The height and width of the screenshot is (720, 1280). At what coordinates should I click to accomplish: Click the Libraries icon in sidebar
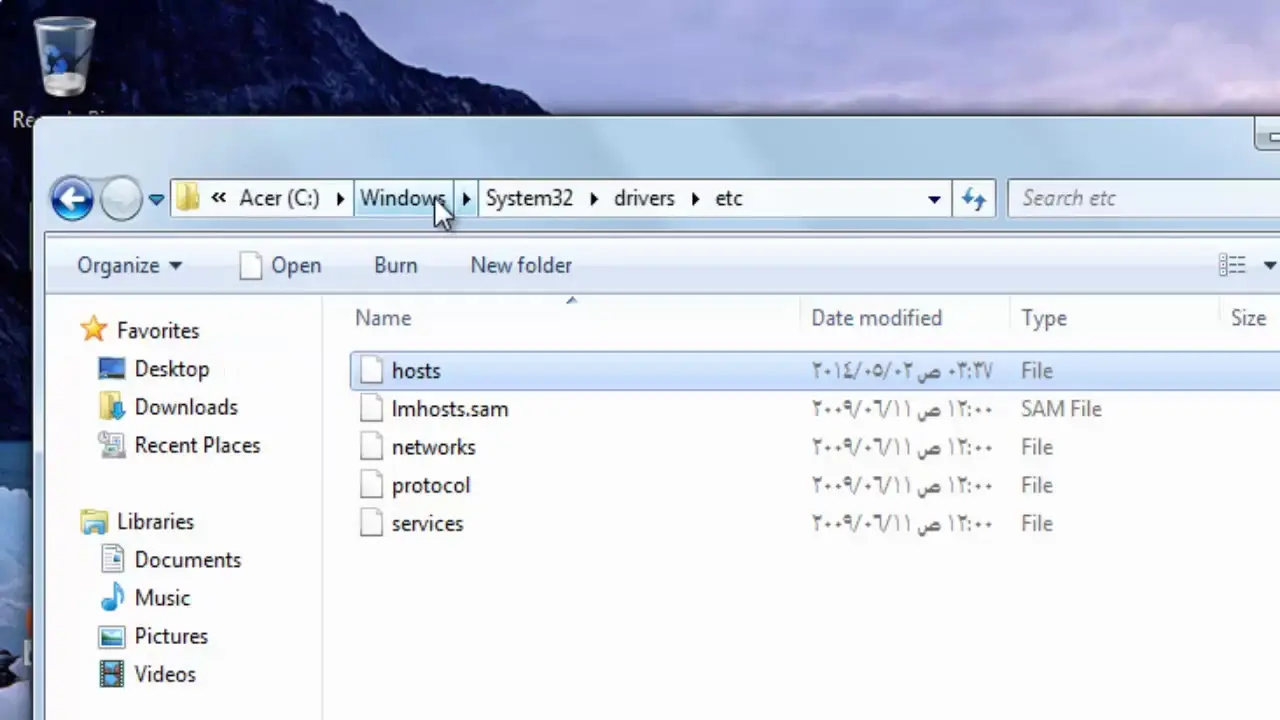point(94,521)
